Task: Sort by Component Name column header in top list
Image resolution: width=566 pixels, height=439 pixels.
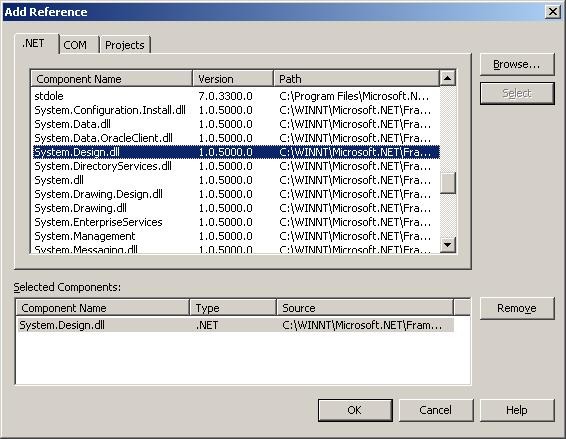Action: coord(112,79)
